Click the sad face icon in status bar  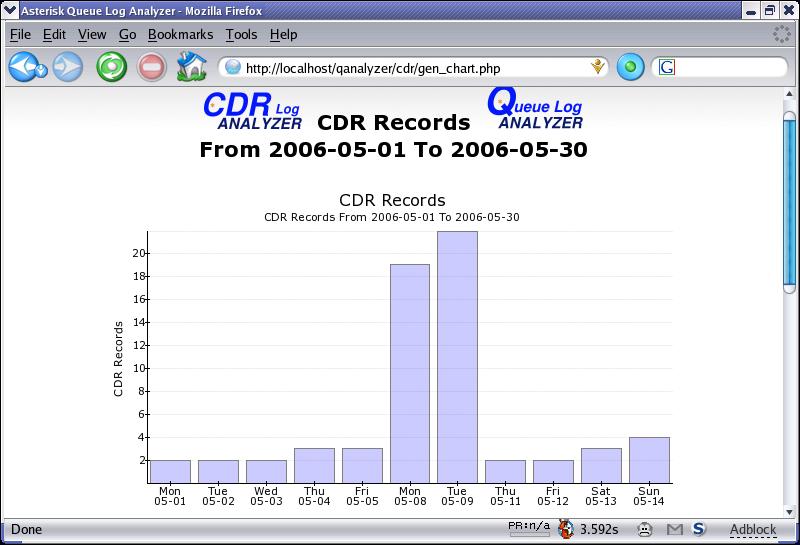pos(646,529)
